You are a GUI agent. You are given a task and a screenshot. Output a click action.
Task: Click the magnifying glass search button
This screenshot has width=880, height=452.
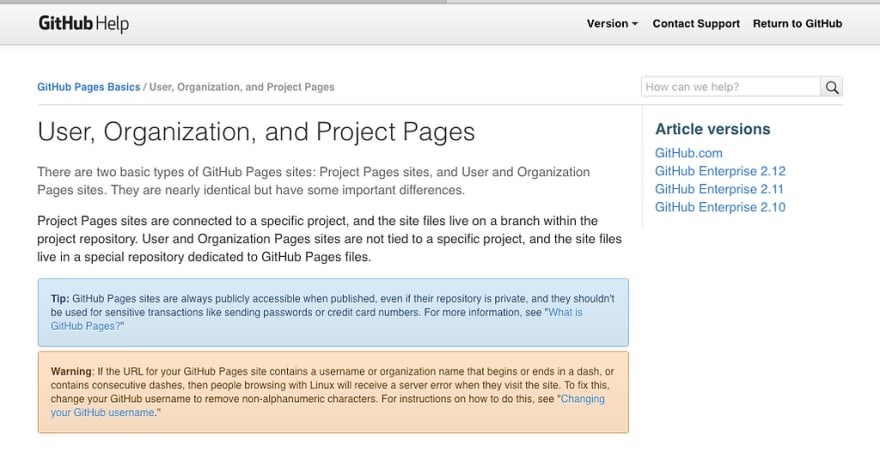click(x=832, y=87)
